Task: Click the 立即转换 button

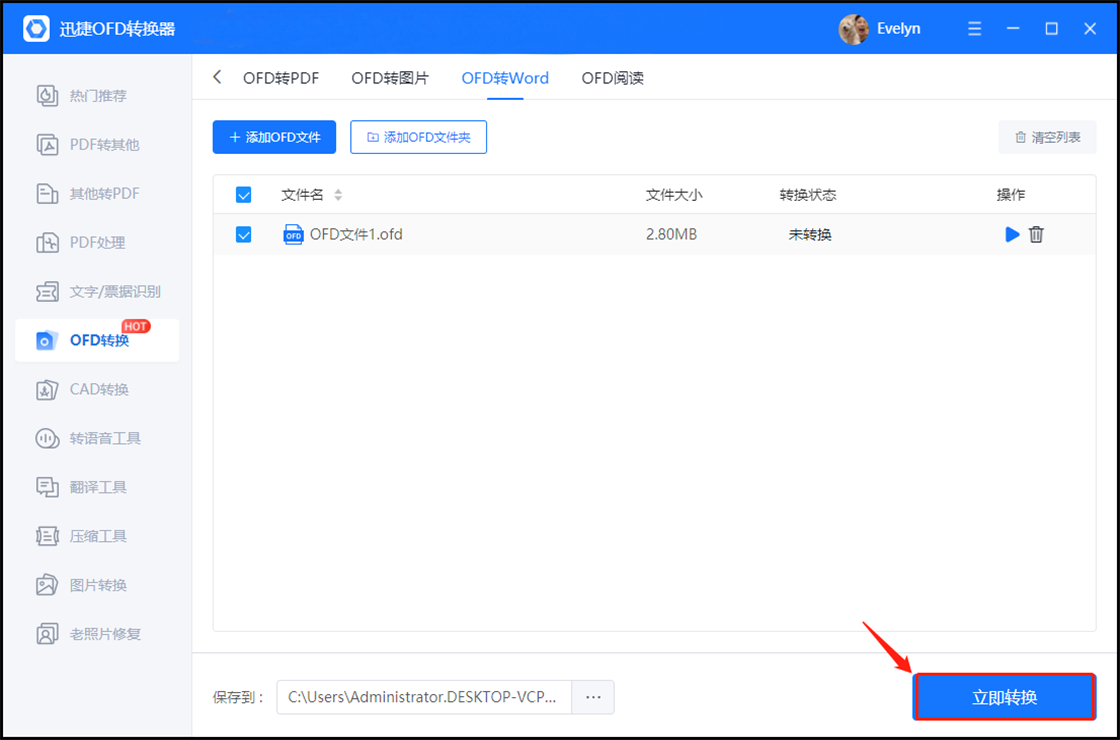Action: point(1004,697)
